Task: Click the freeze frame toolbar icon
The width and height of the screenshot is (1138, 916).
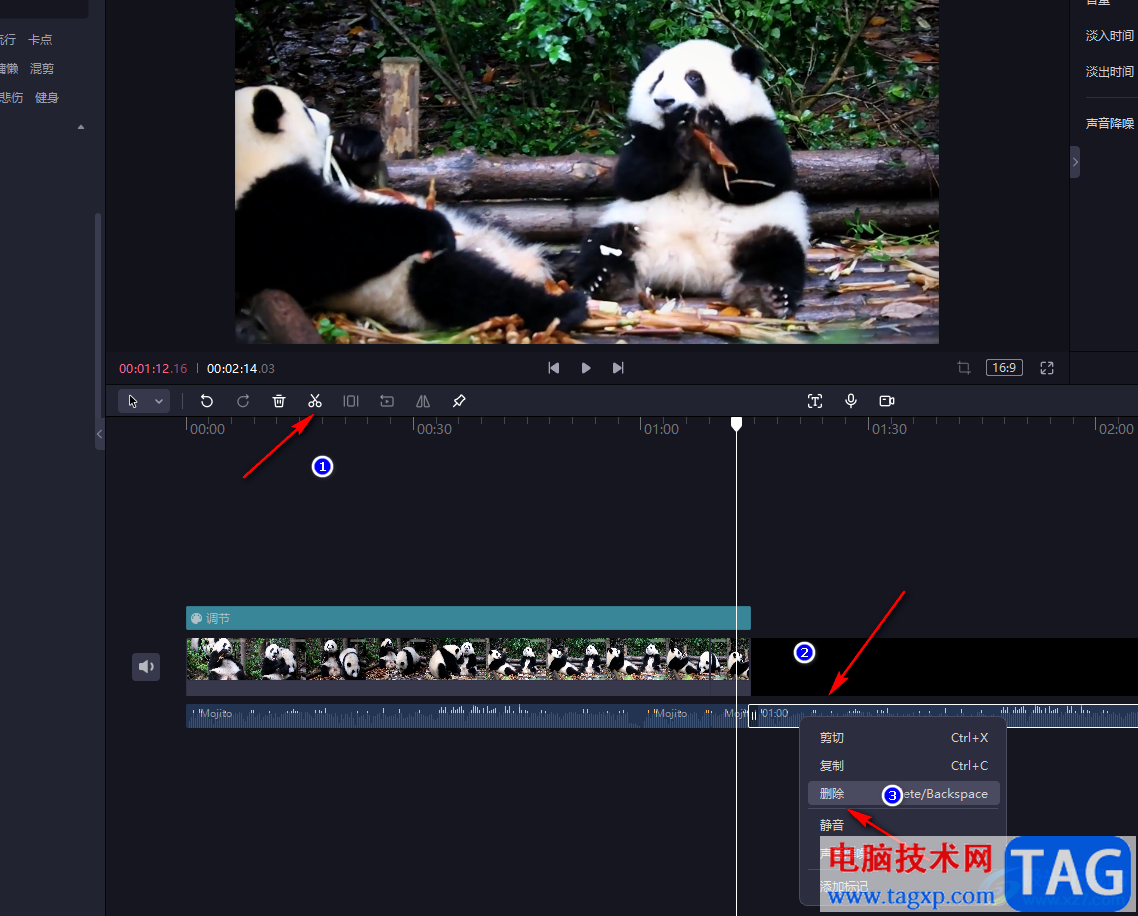Action: pos(387,401)
